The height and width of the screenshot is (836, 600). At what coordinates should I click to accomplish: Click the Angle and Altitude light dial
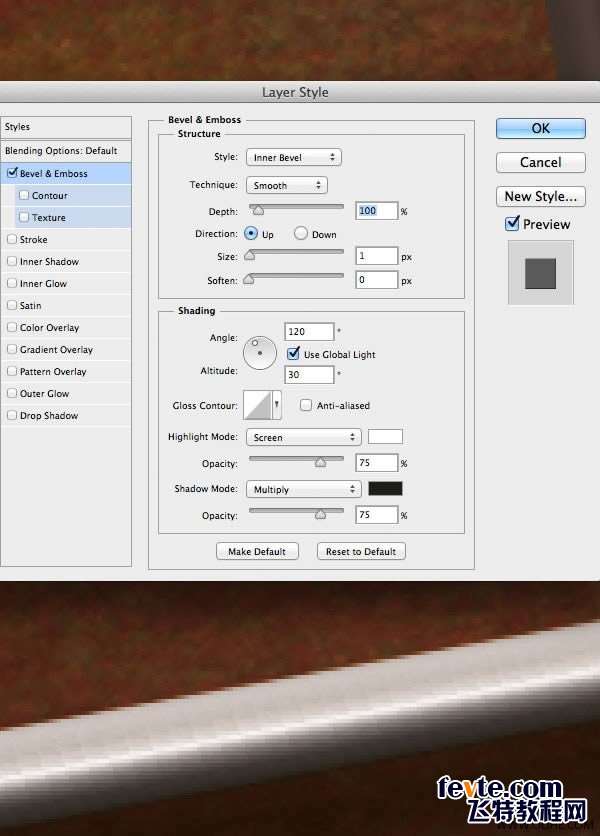(260, 352)
